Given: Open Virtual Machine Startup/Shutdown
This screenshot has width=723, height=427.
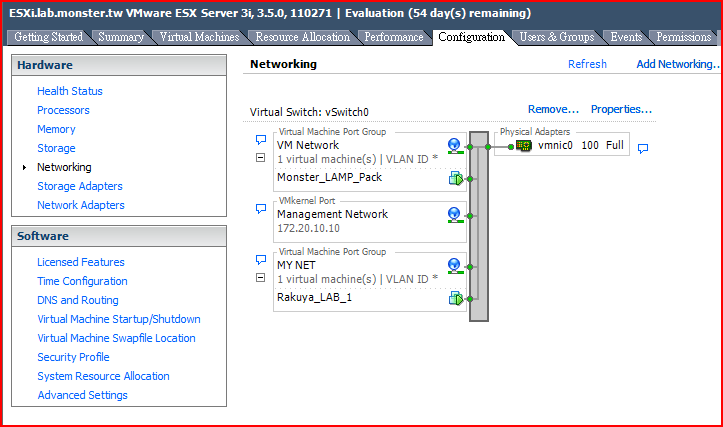Looking at the screenshot, I should tap(119, 319).
